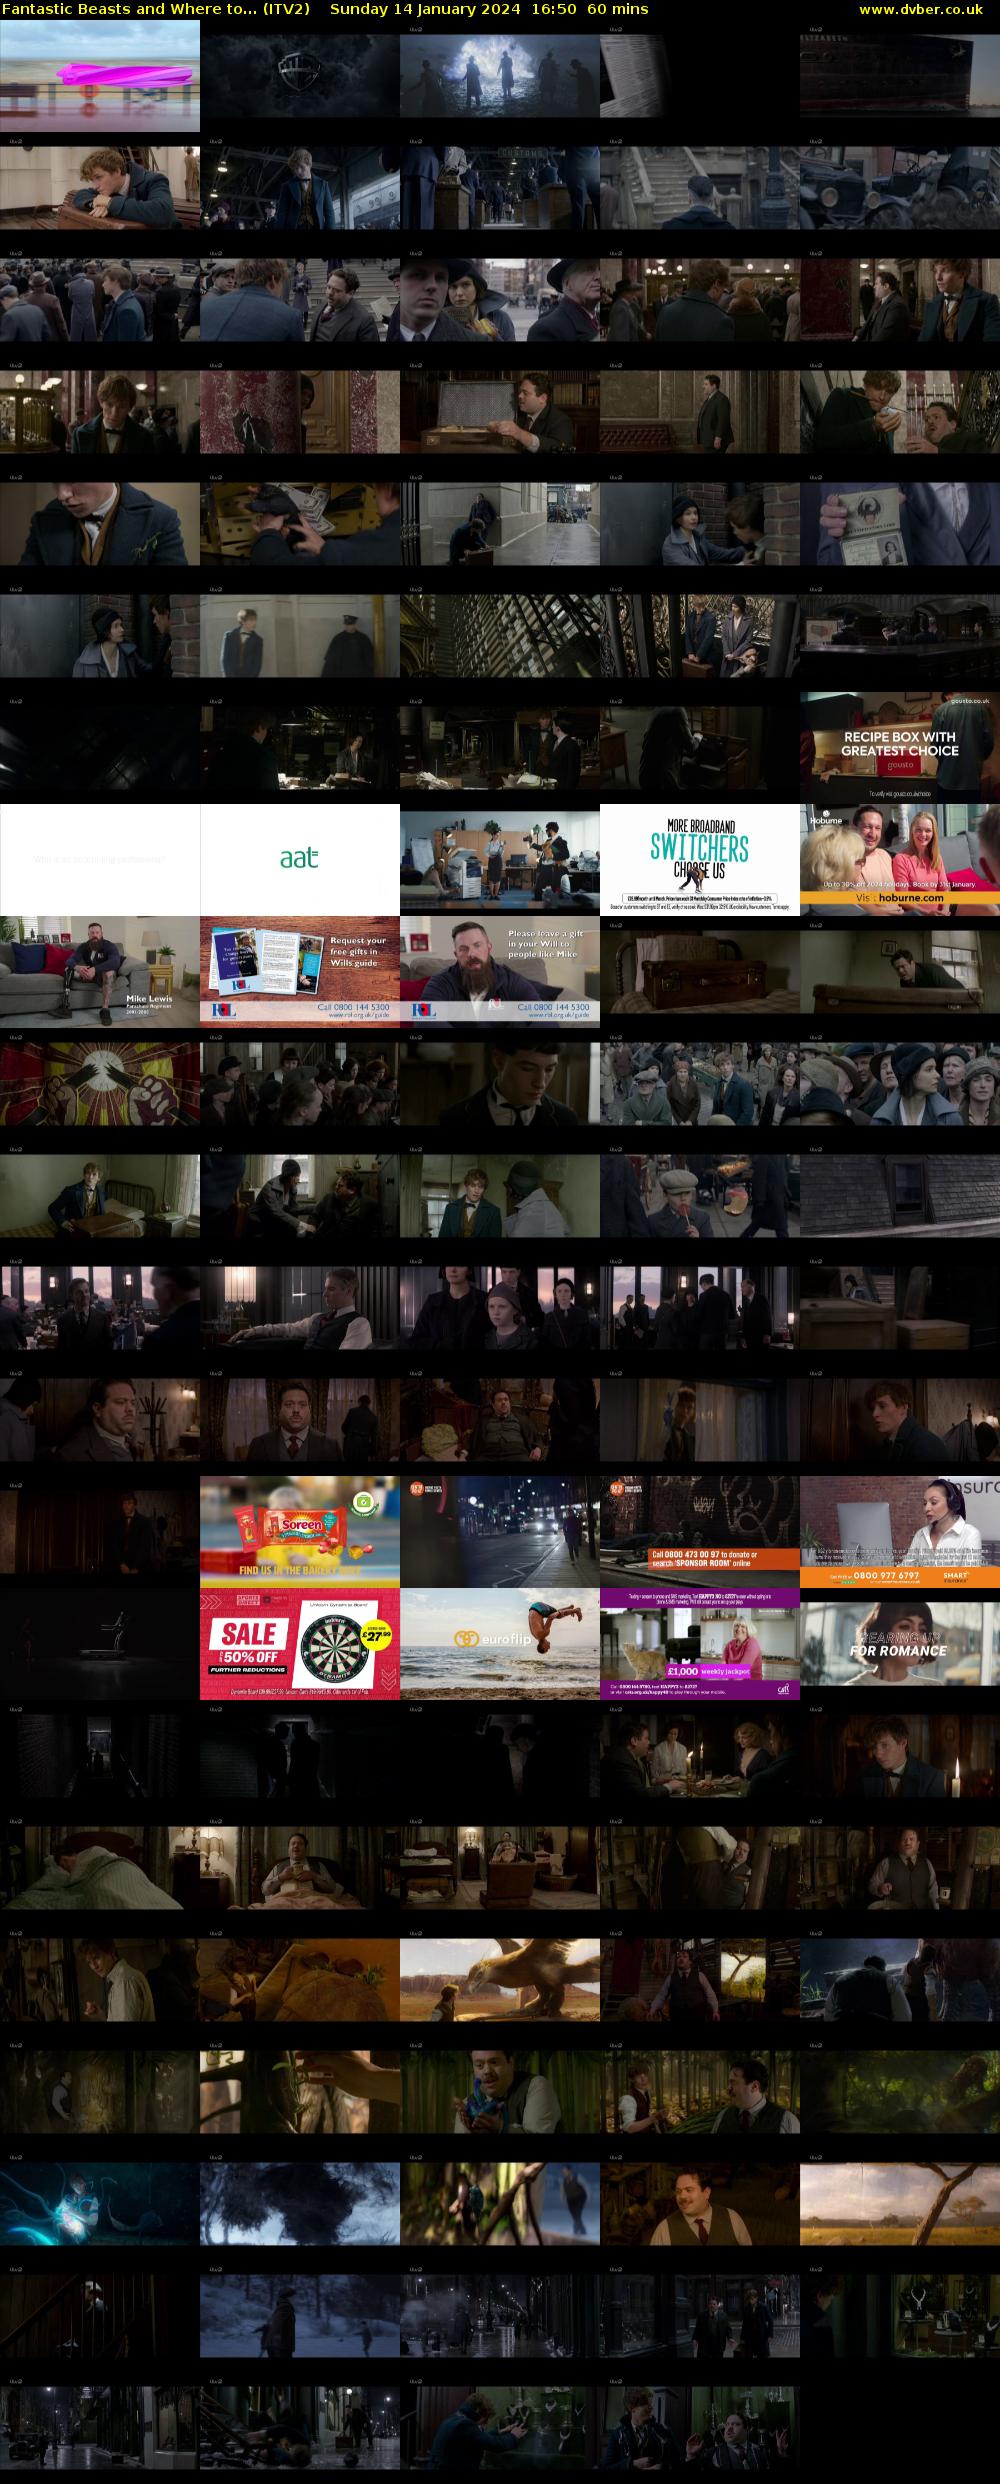
Task: Open the euroflip beach advert thumbnail
Action: click(x=500, y=1644)
